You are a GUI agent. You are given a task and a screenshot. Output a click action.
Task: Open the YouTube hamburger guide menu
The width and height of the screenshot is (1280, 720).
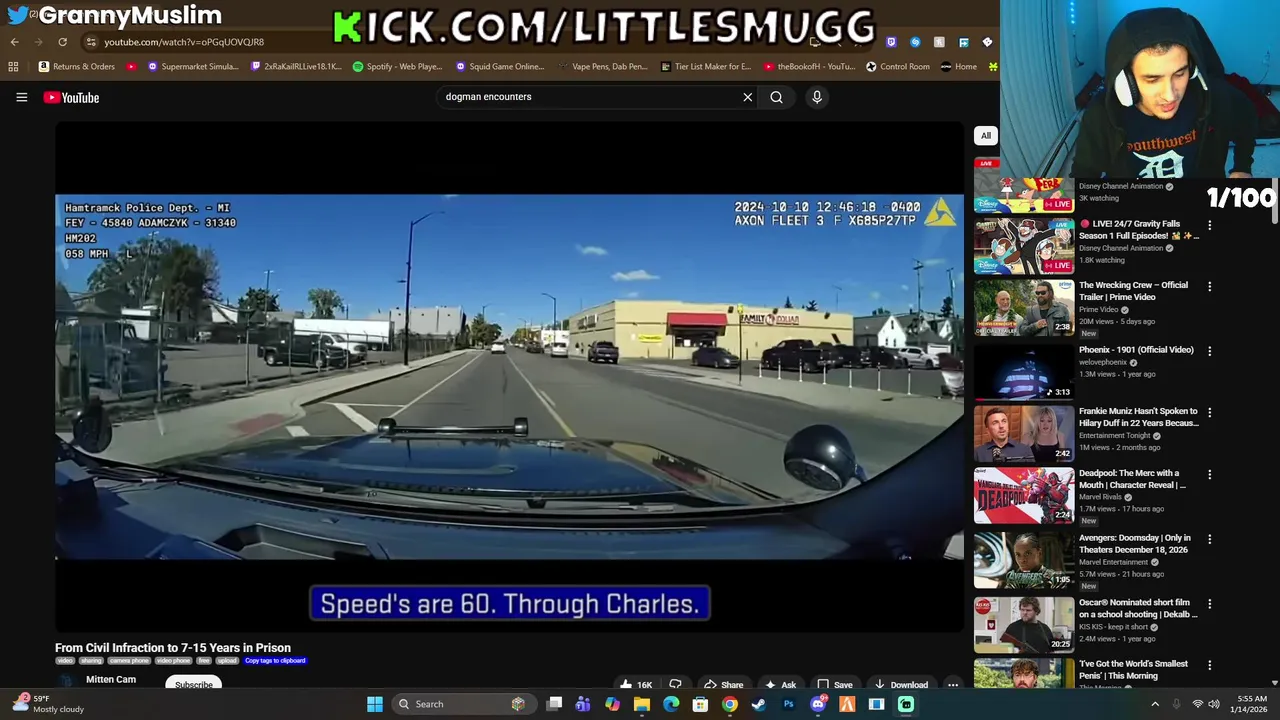tap(21, 97)
